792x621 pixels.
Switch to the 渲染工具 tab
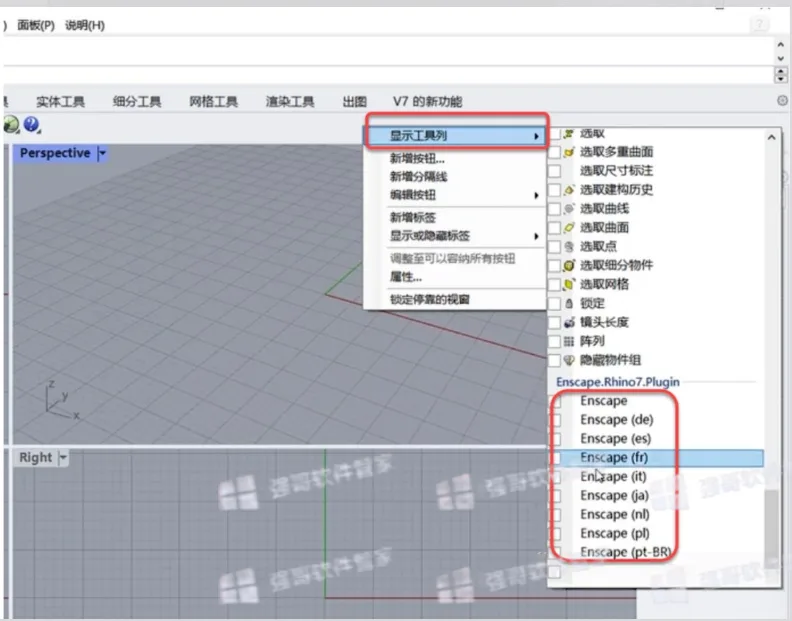(x=290, y=102)
